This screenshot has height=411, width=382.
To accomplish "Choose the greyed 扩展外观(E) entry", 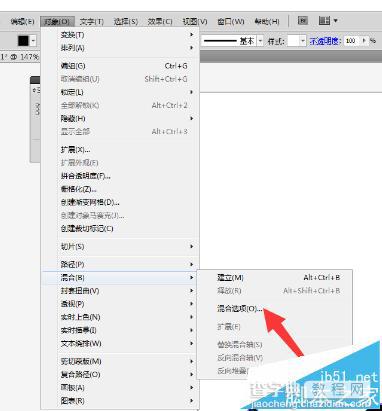I will (120, 163).
